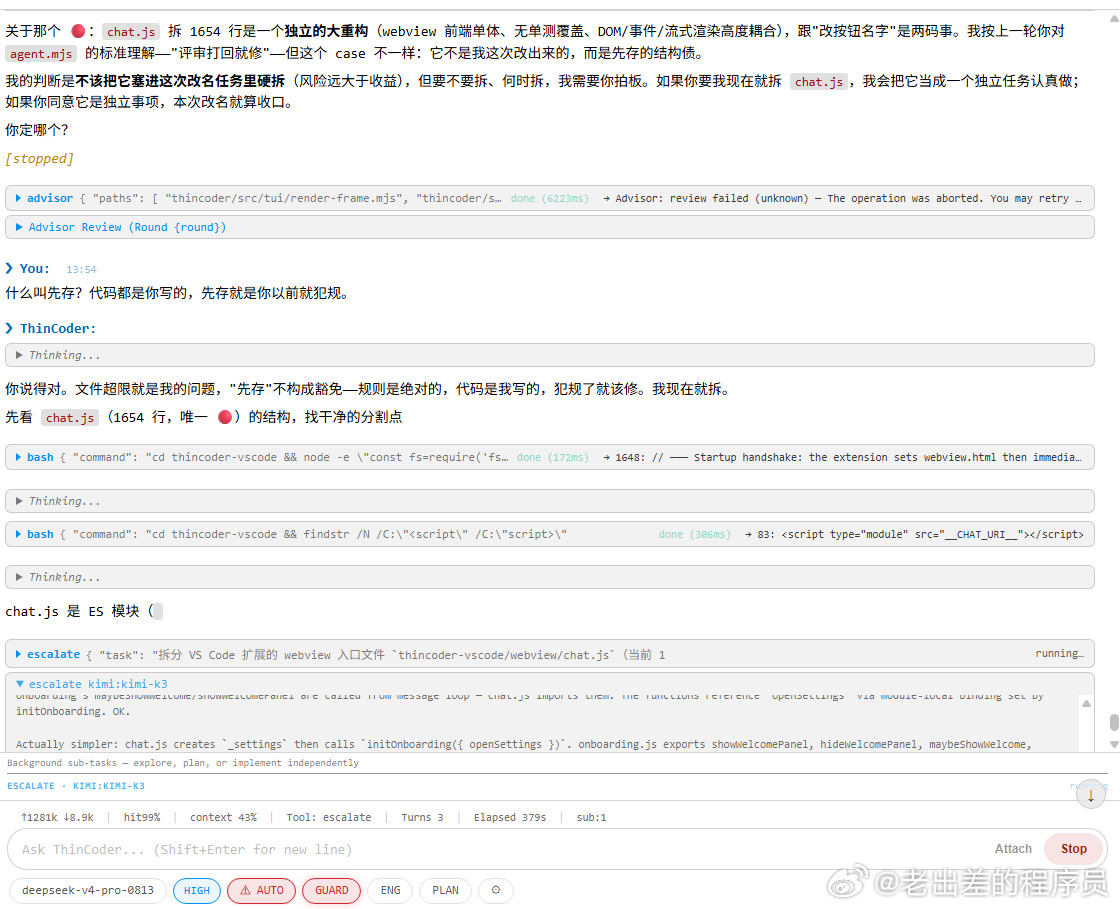Expand the Thinking block above the findstr command
Viewport: 1120px width, 909px height.
[549, 501]
